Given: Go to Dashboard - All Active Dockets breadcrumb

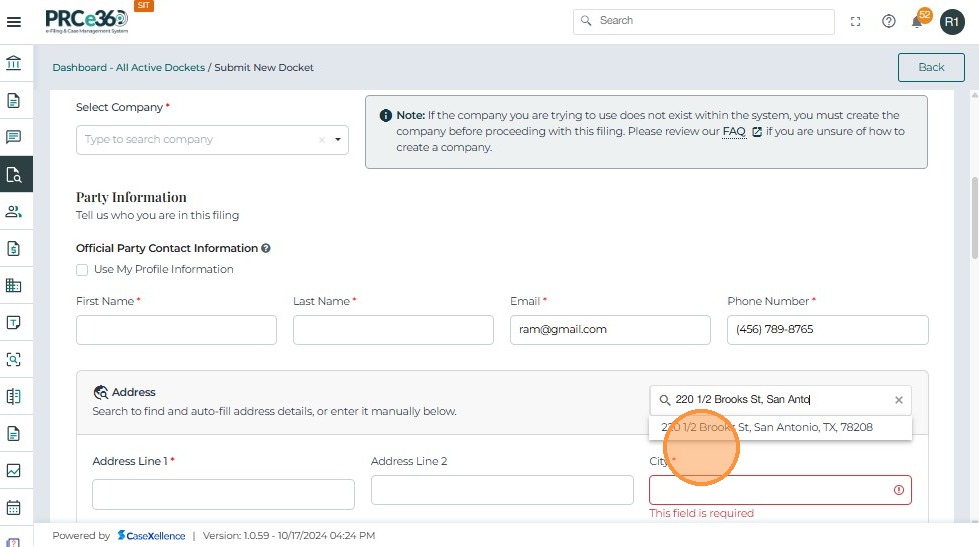Looking at the screenshot, I should (x=128, y=68).
